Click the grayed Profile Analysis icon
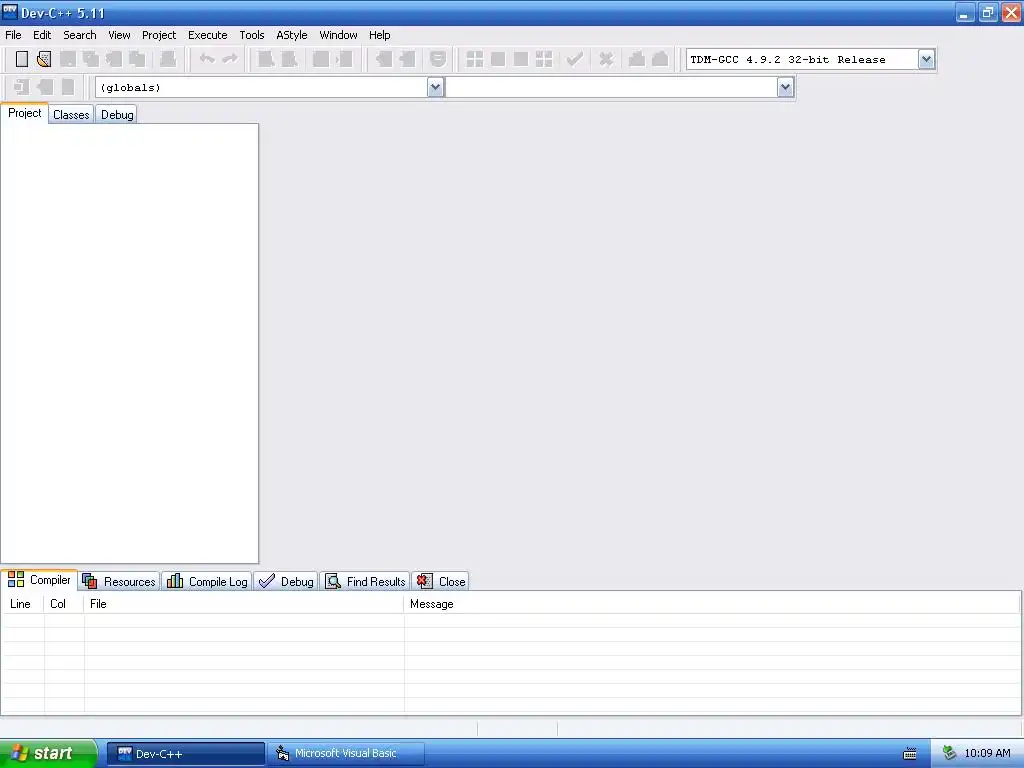The image size is (1024, 768). 637,59
